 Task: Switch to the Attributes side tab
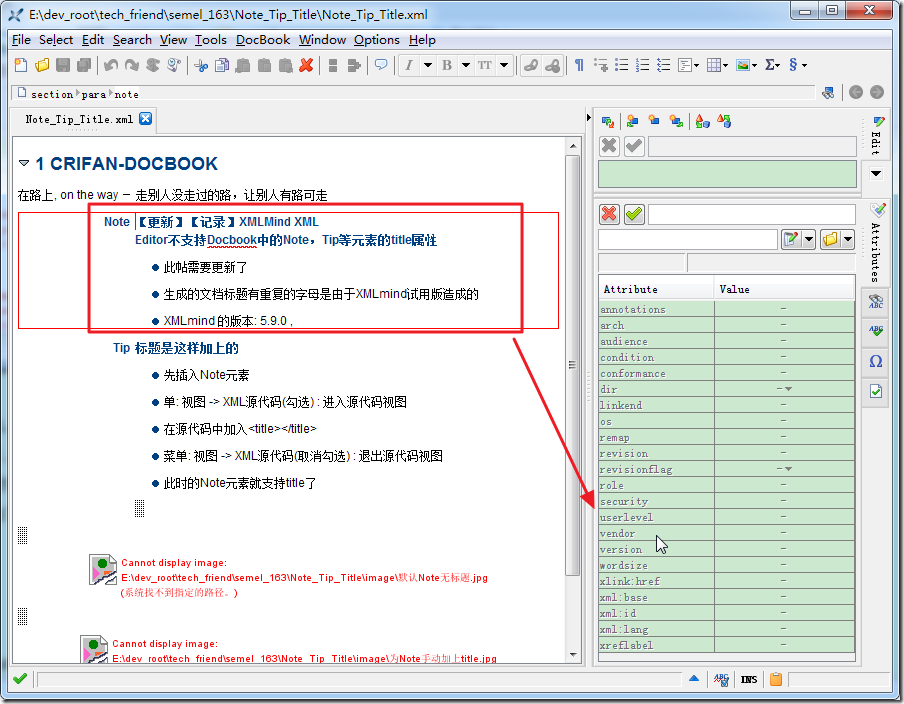click(x=876, y=244)
